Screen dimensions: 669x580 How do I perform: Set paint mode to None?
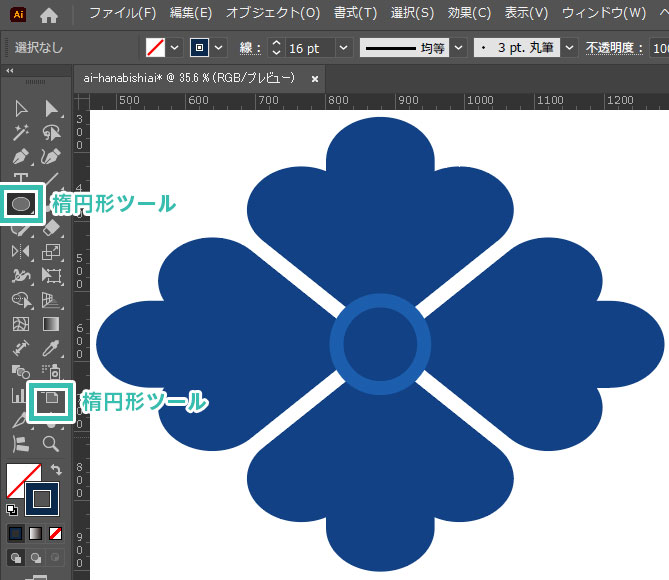coord(56,533)
